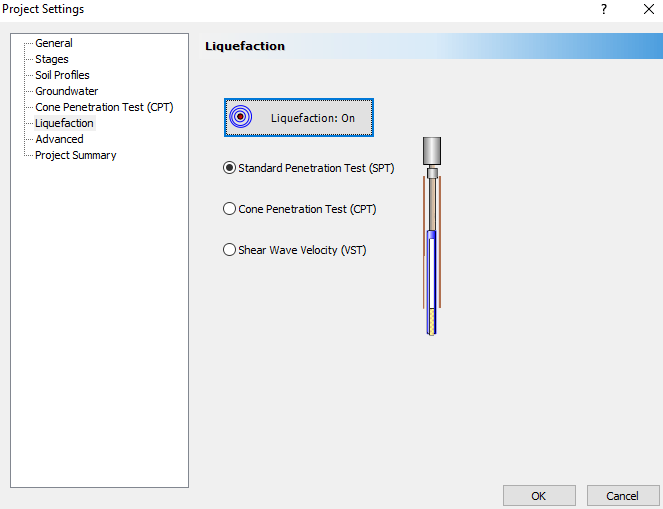This screenshot has height=509, width=663.
Task: Click Liquefaction in the settings tree
Action: point(64,124)
